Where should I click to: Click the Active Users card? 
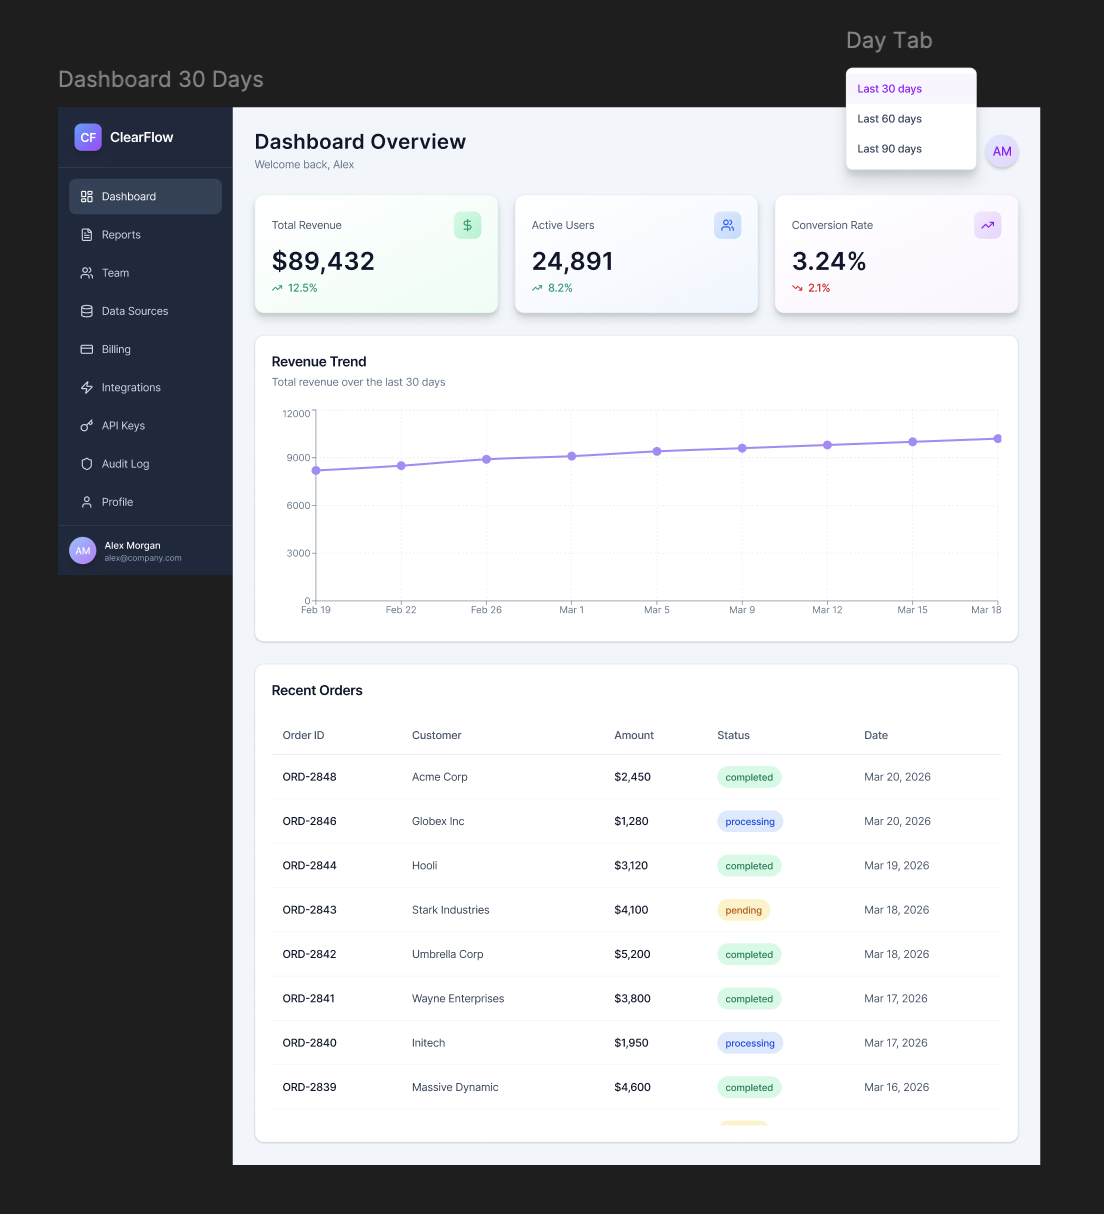636,254
